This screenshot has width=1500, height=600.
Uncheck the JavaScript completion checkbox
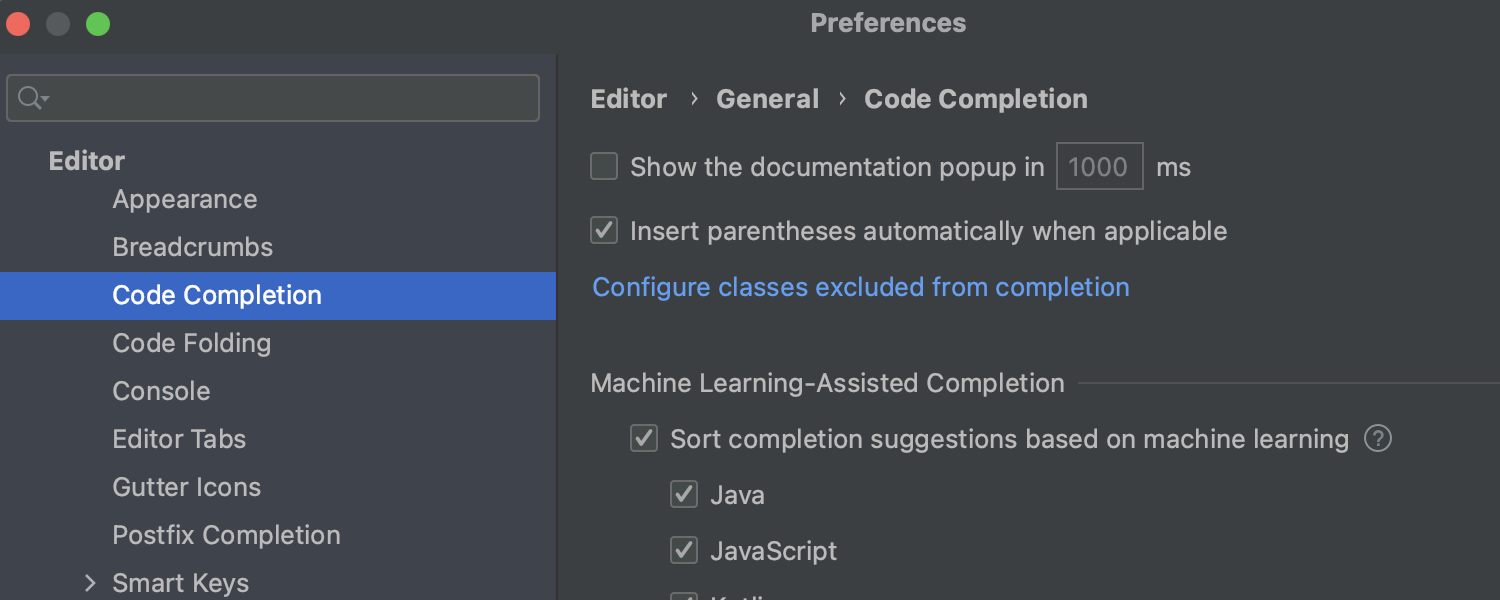pos(684,550)
